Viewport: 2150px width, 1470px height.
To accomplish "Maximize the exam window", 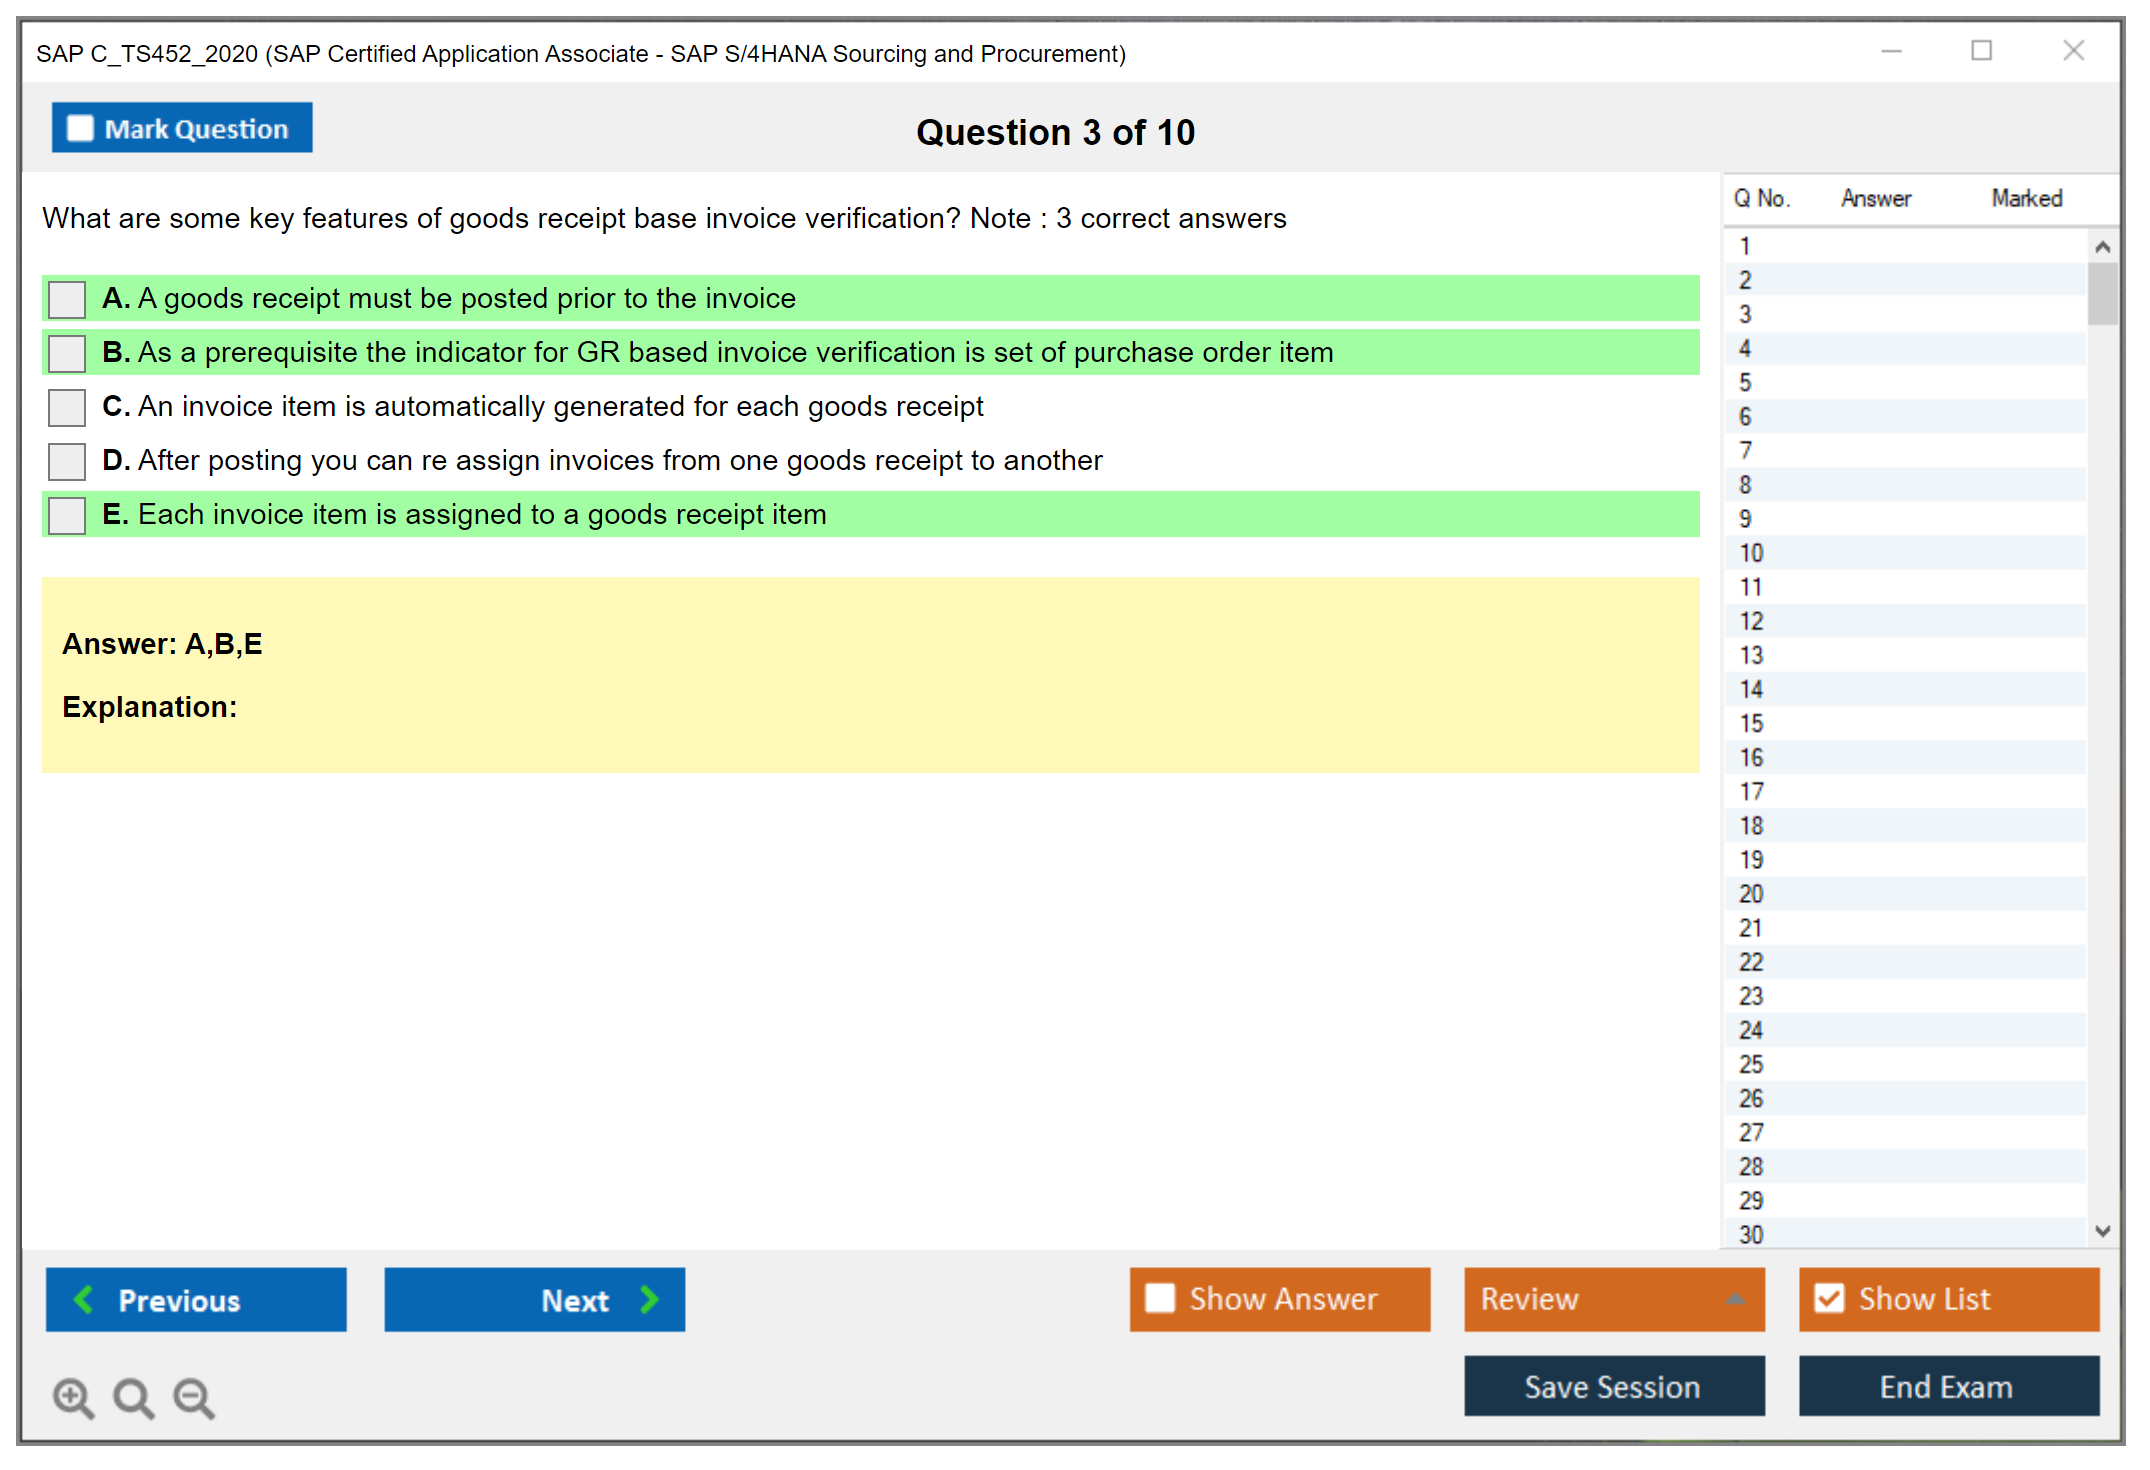I will pos(1981,51).
